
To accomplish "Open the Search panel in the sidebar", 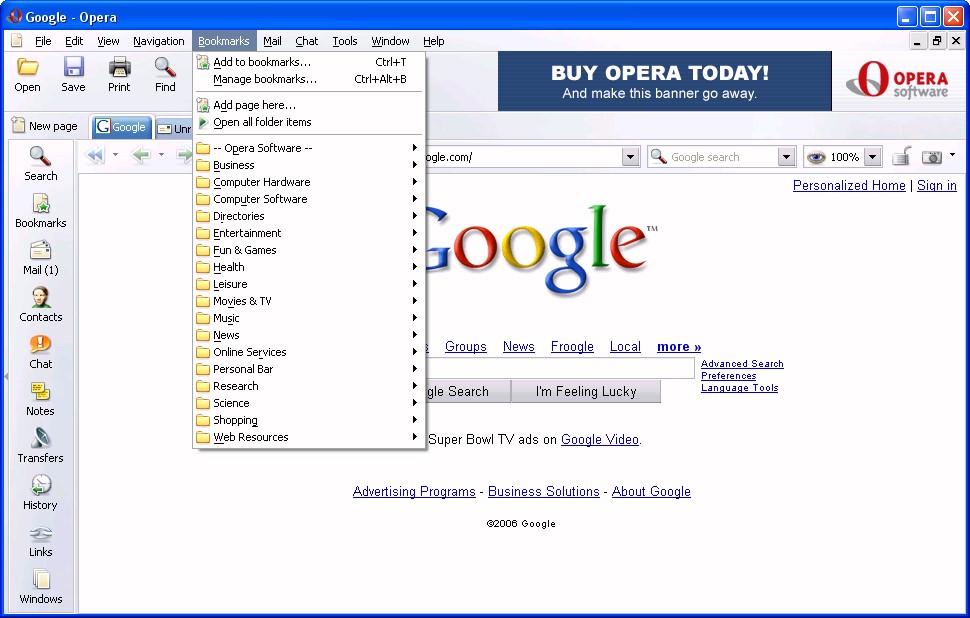I will click(x=41, y=163).
